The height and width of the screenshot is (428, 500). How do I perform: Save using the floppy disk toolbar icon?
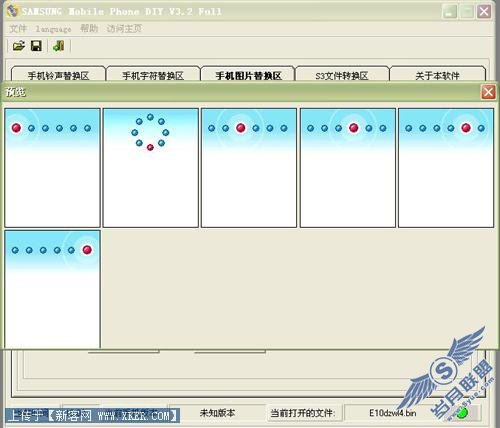pyautogui.click(x=36, y=46)
